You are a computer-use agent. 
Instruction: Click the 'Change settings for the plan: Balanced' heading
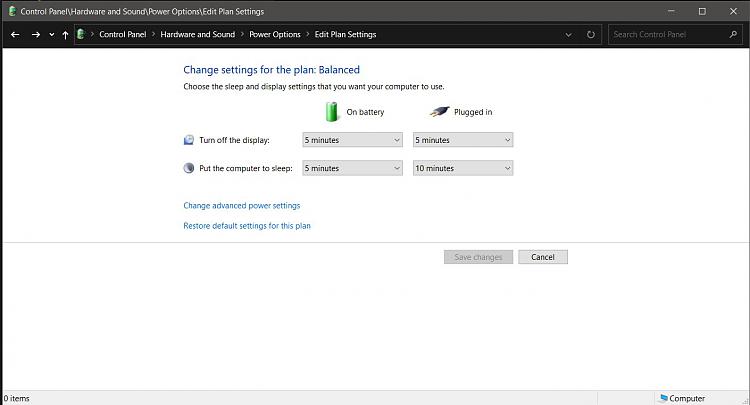click(271, 70)
